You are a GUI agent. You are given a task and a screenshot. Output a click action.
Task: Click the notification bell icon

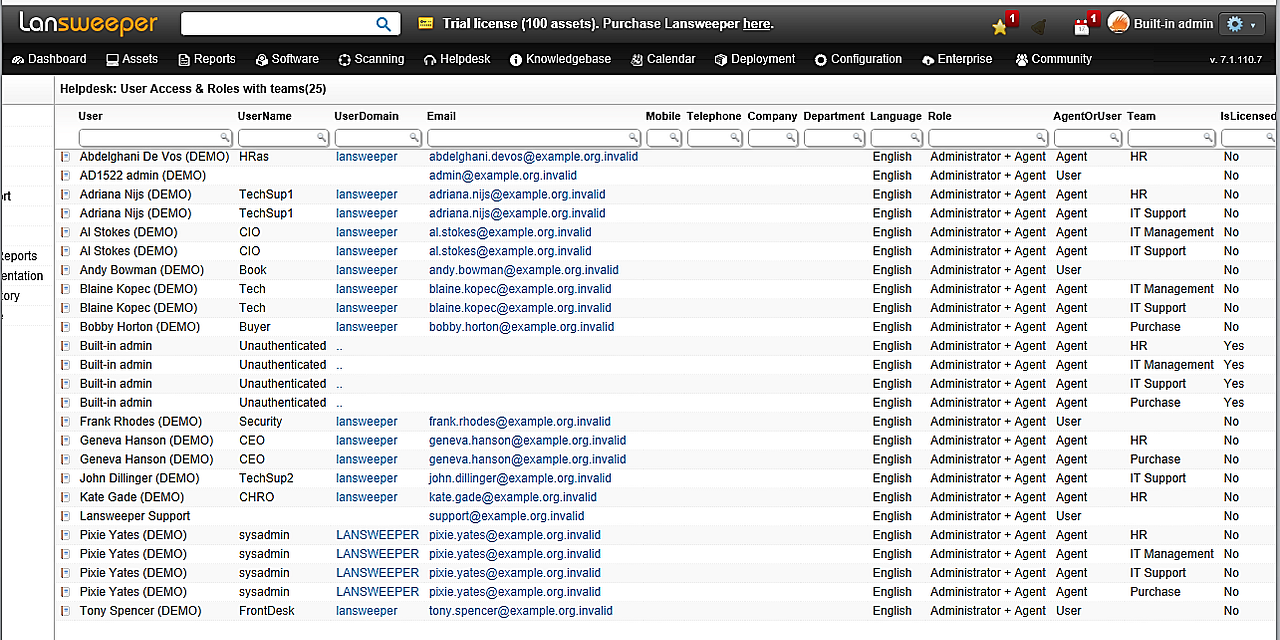click(1038, 27)
